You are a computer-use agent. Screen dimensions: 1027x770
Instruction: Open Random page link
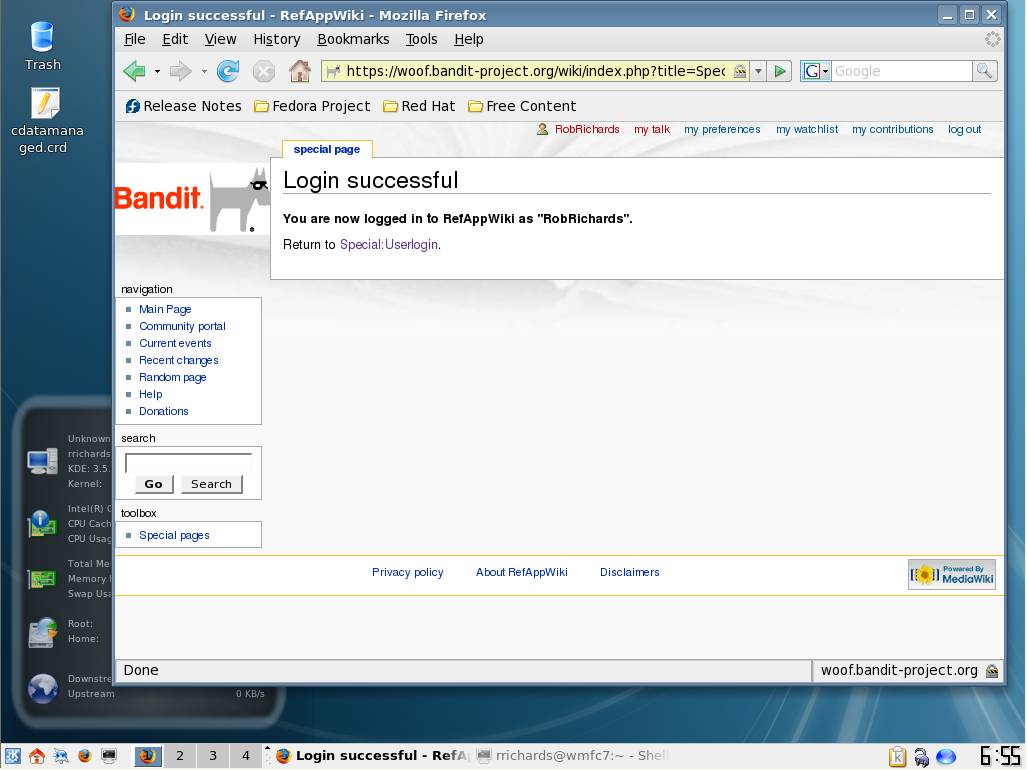click(x=172, y=377)
